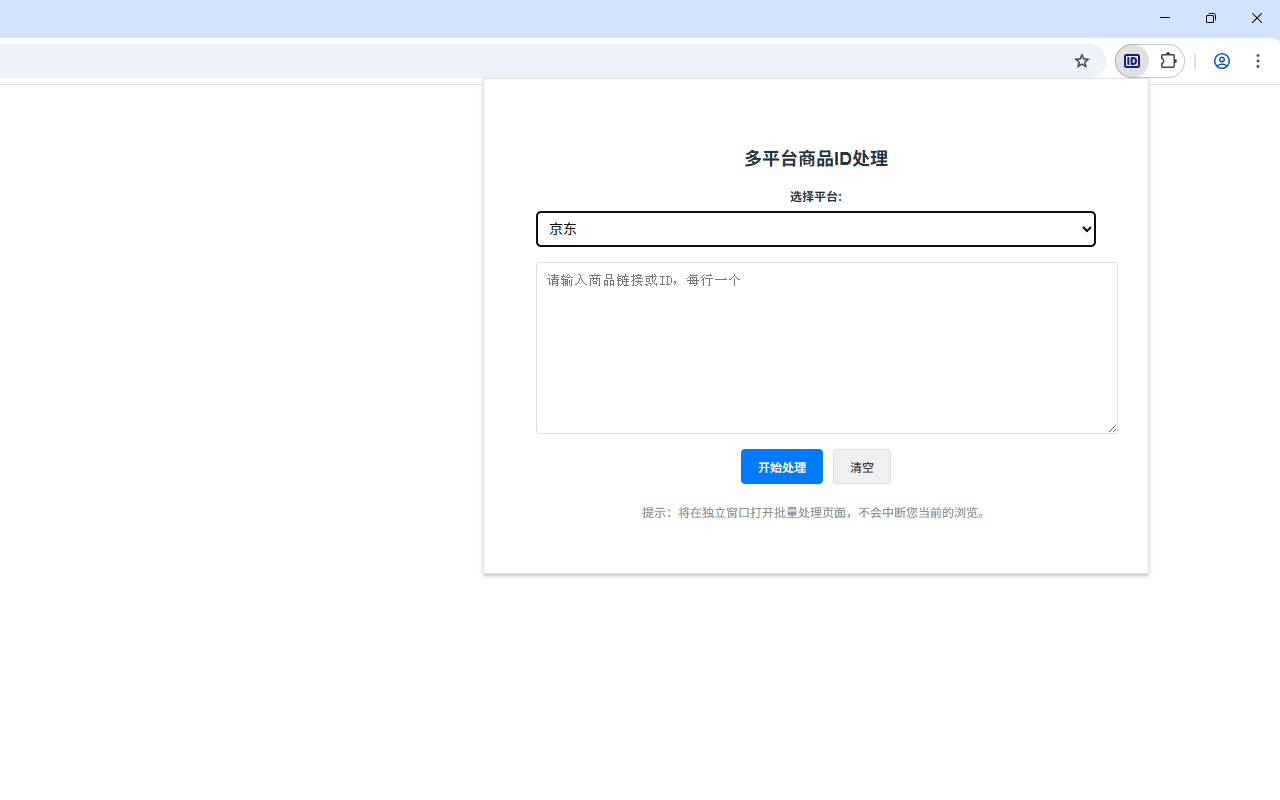Open the Chrome profile avatar icon

1221,61
